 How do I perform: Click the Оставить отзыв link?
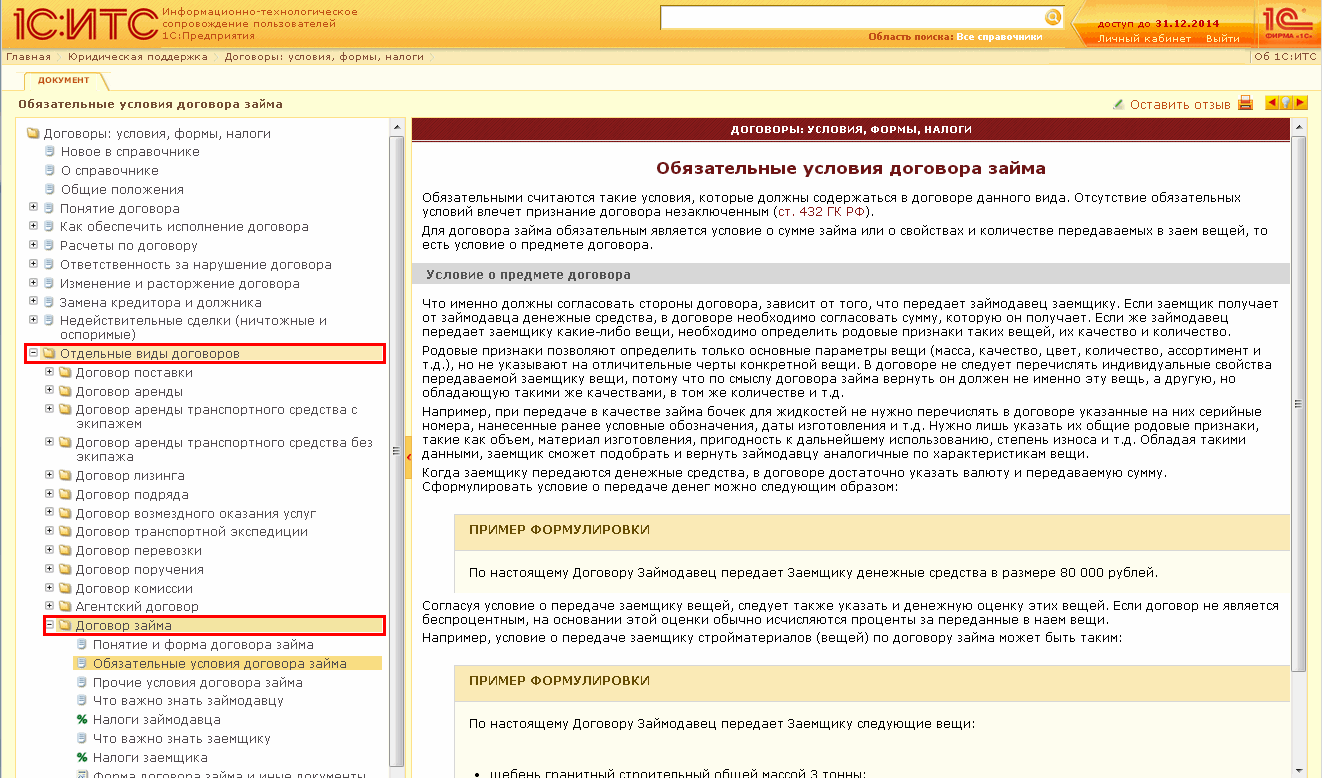pyautogui.click(x=1179, y=104)
